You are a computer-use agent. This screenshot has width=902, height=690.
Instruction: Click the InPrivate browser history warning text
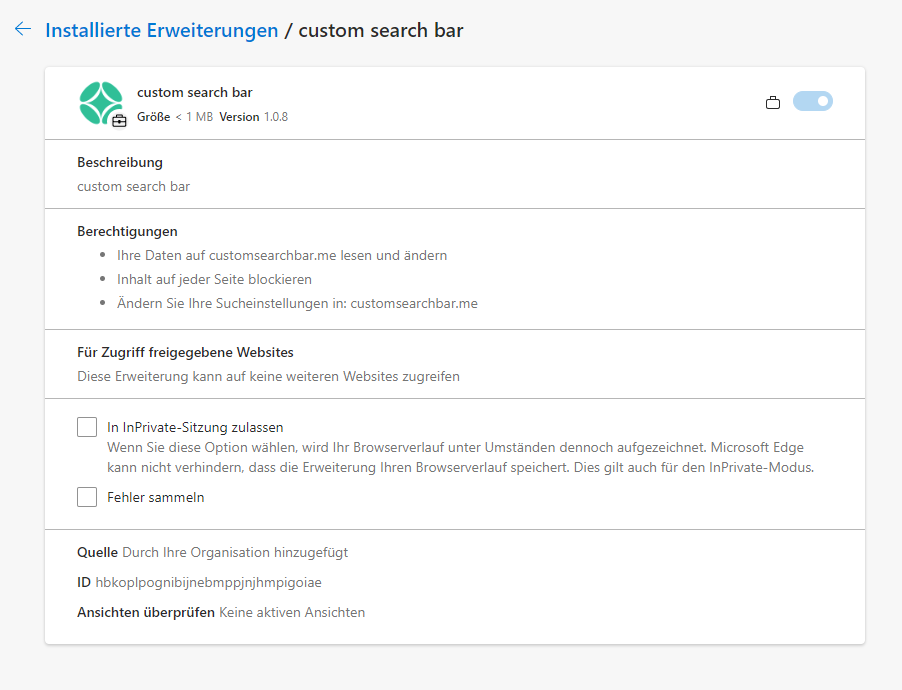460,458
